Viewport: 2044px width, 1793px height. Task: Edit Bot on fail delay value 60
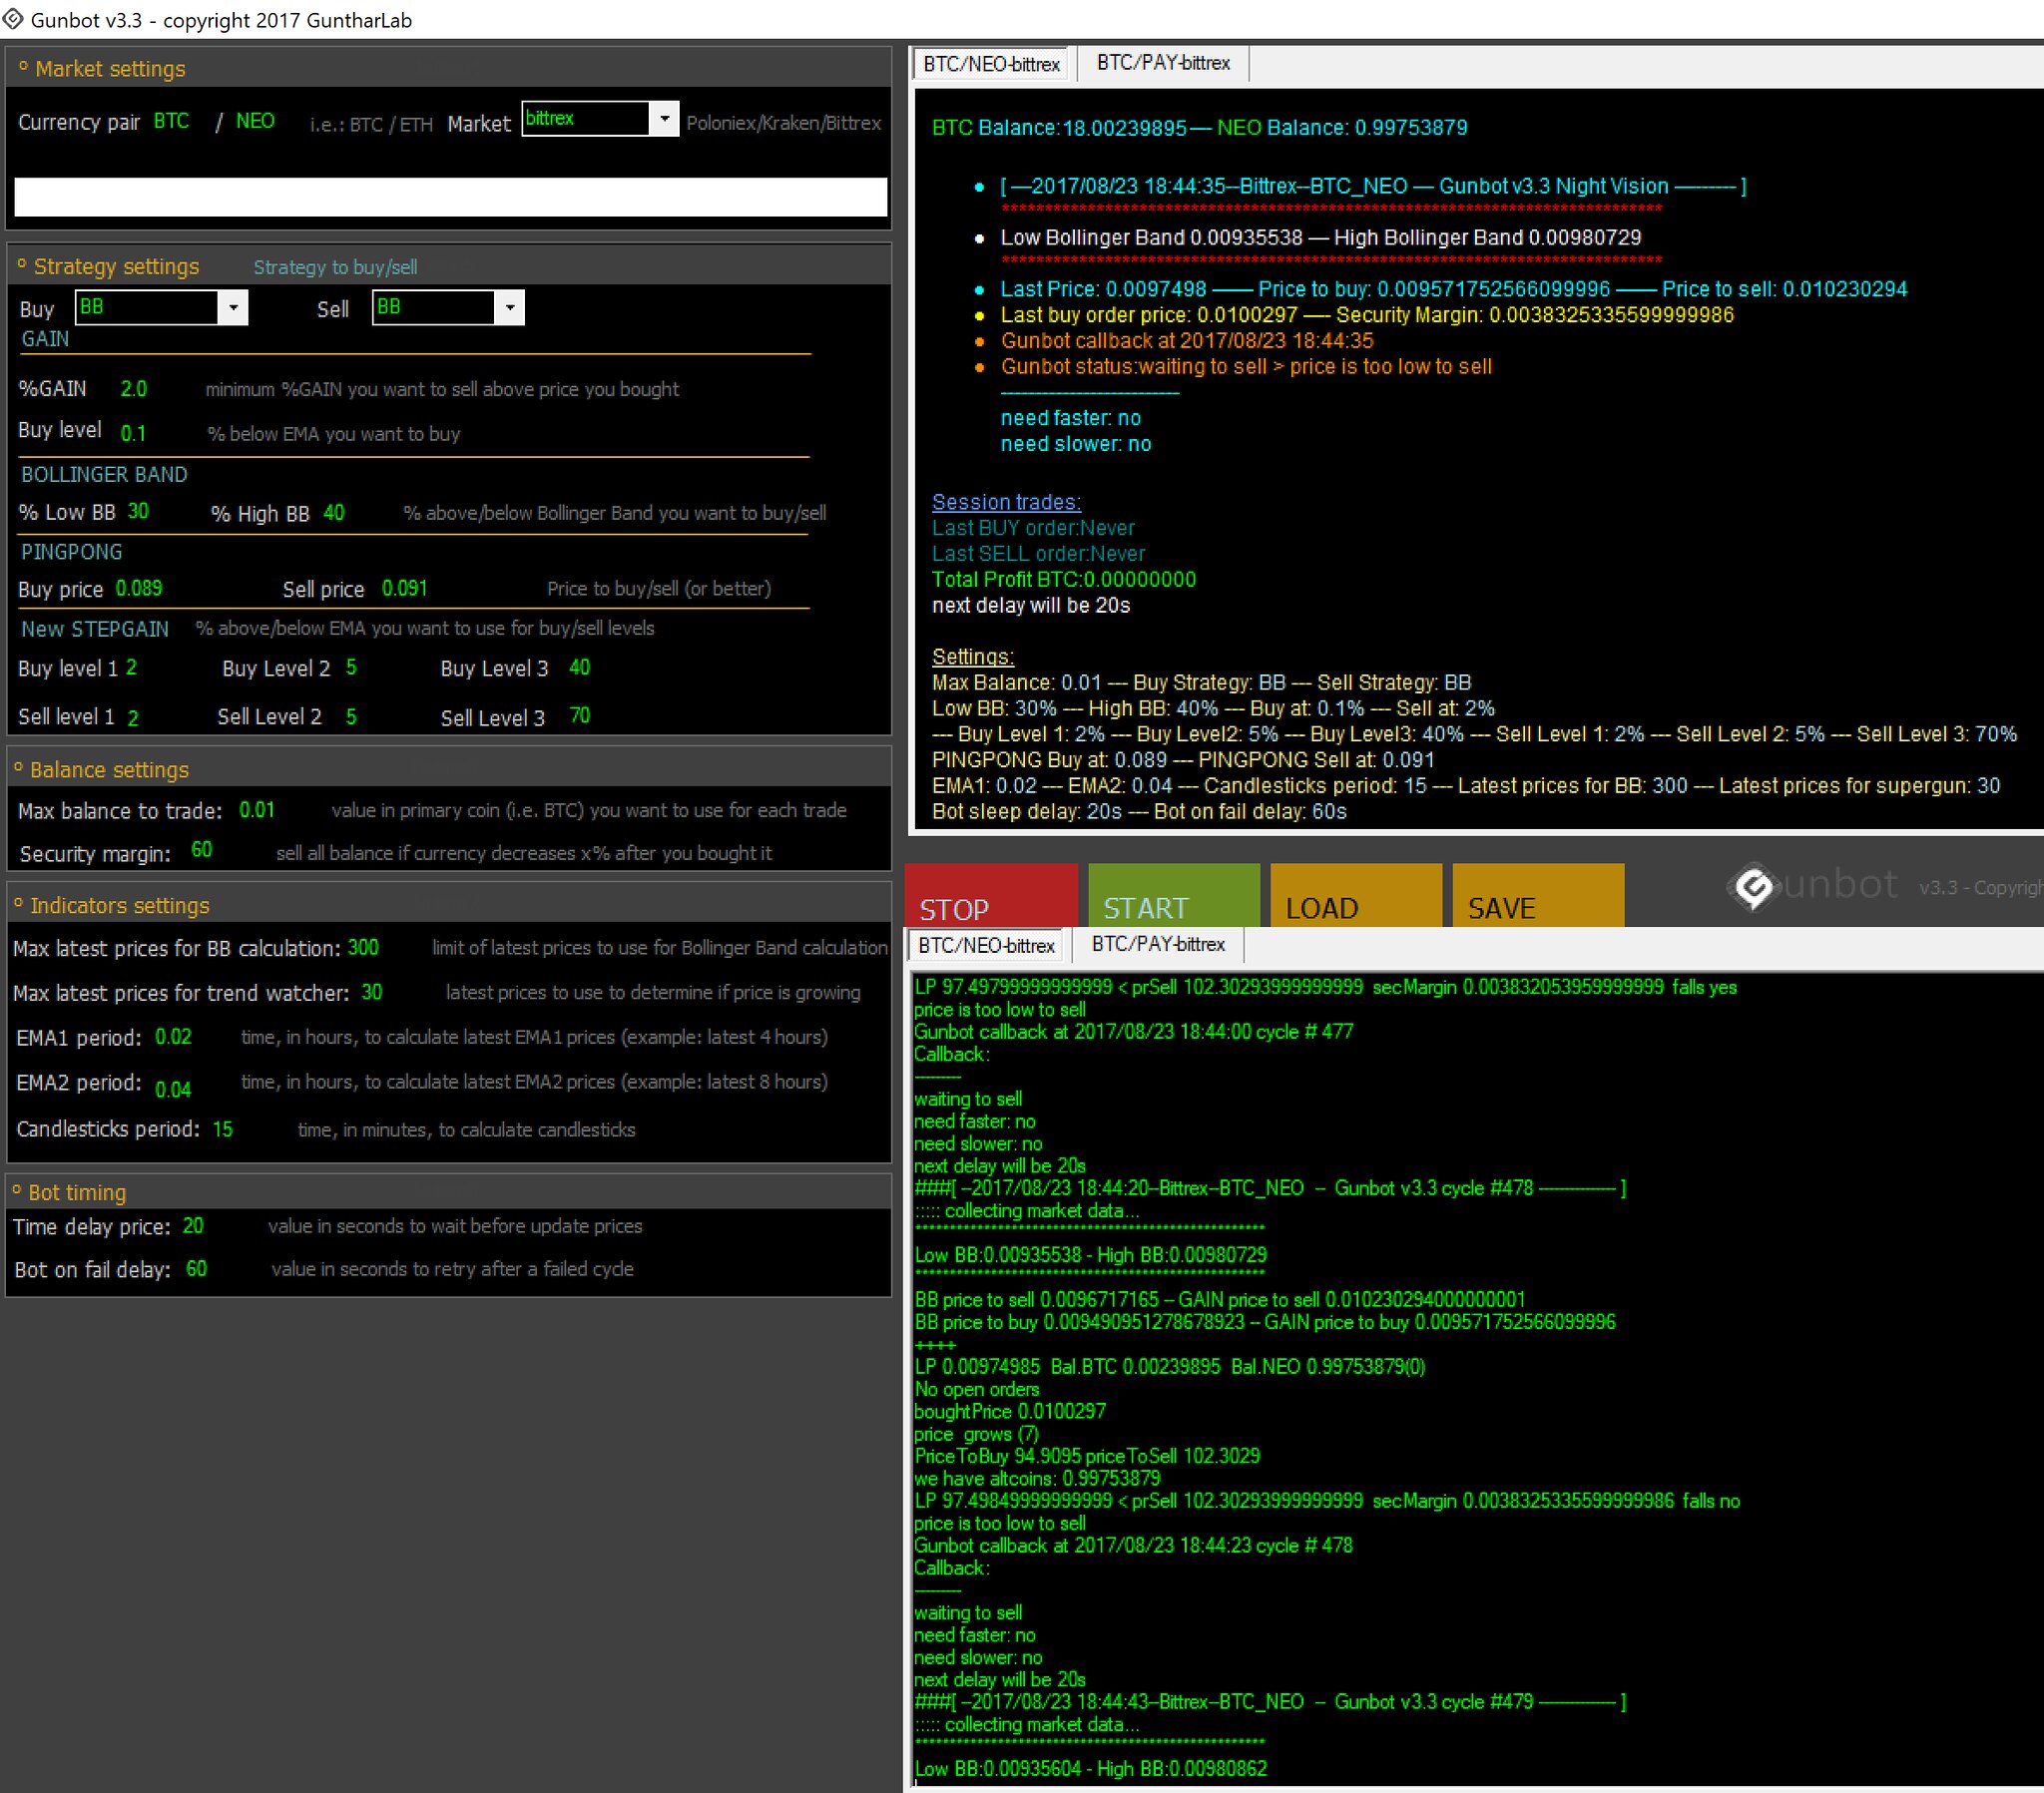pos(197,1269)
